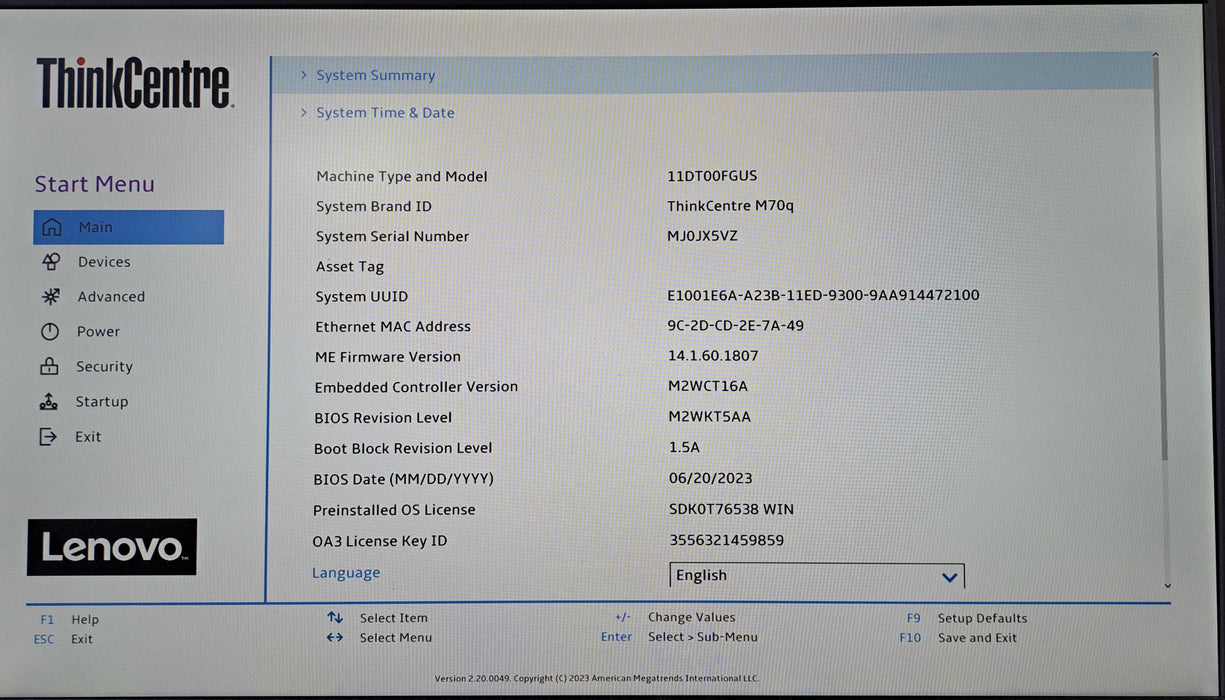Click the System UUID value
This screenshot has height=700, width=1225.
coord(824,296)
